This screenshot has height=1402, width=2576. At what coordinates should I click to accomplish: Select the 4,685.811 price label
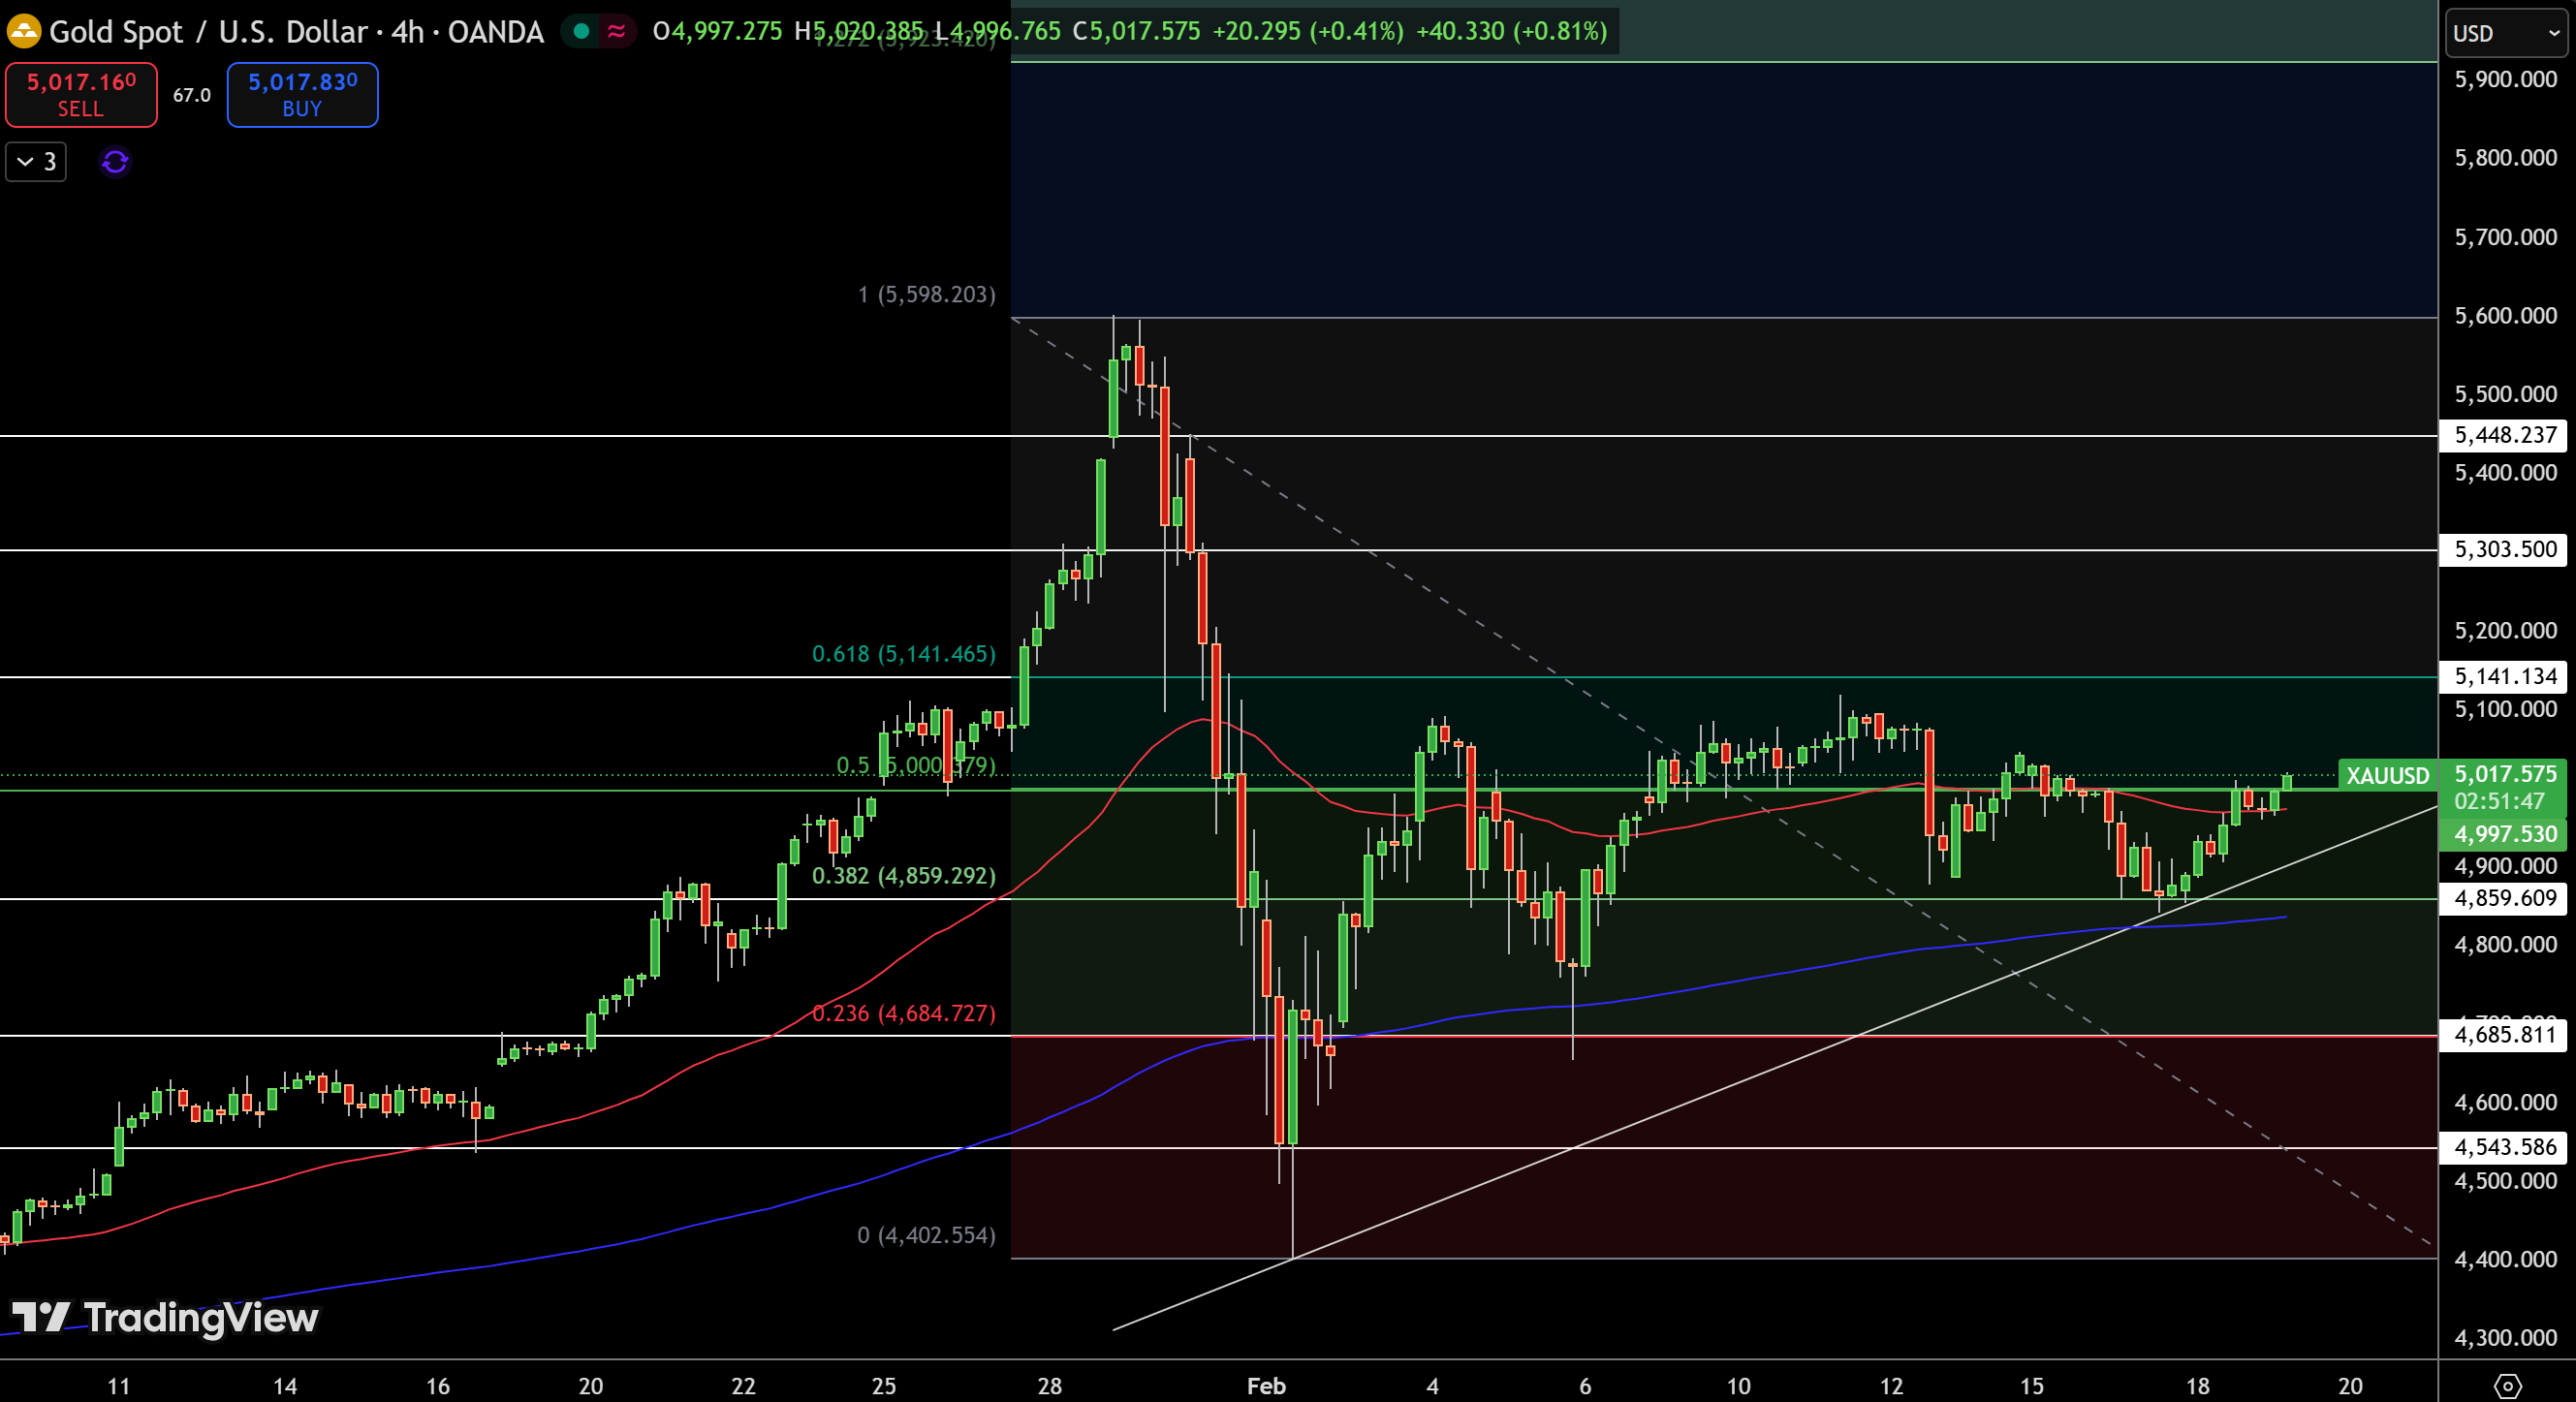[x=2504, y=1034]
